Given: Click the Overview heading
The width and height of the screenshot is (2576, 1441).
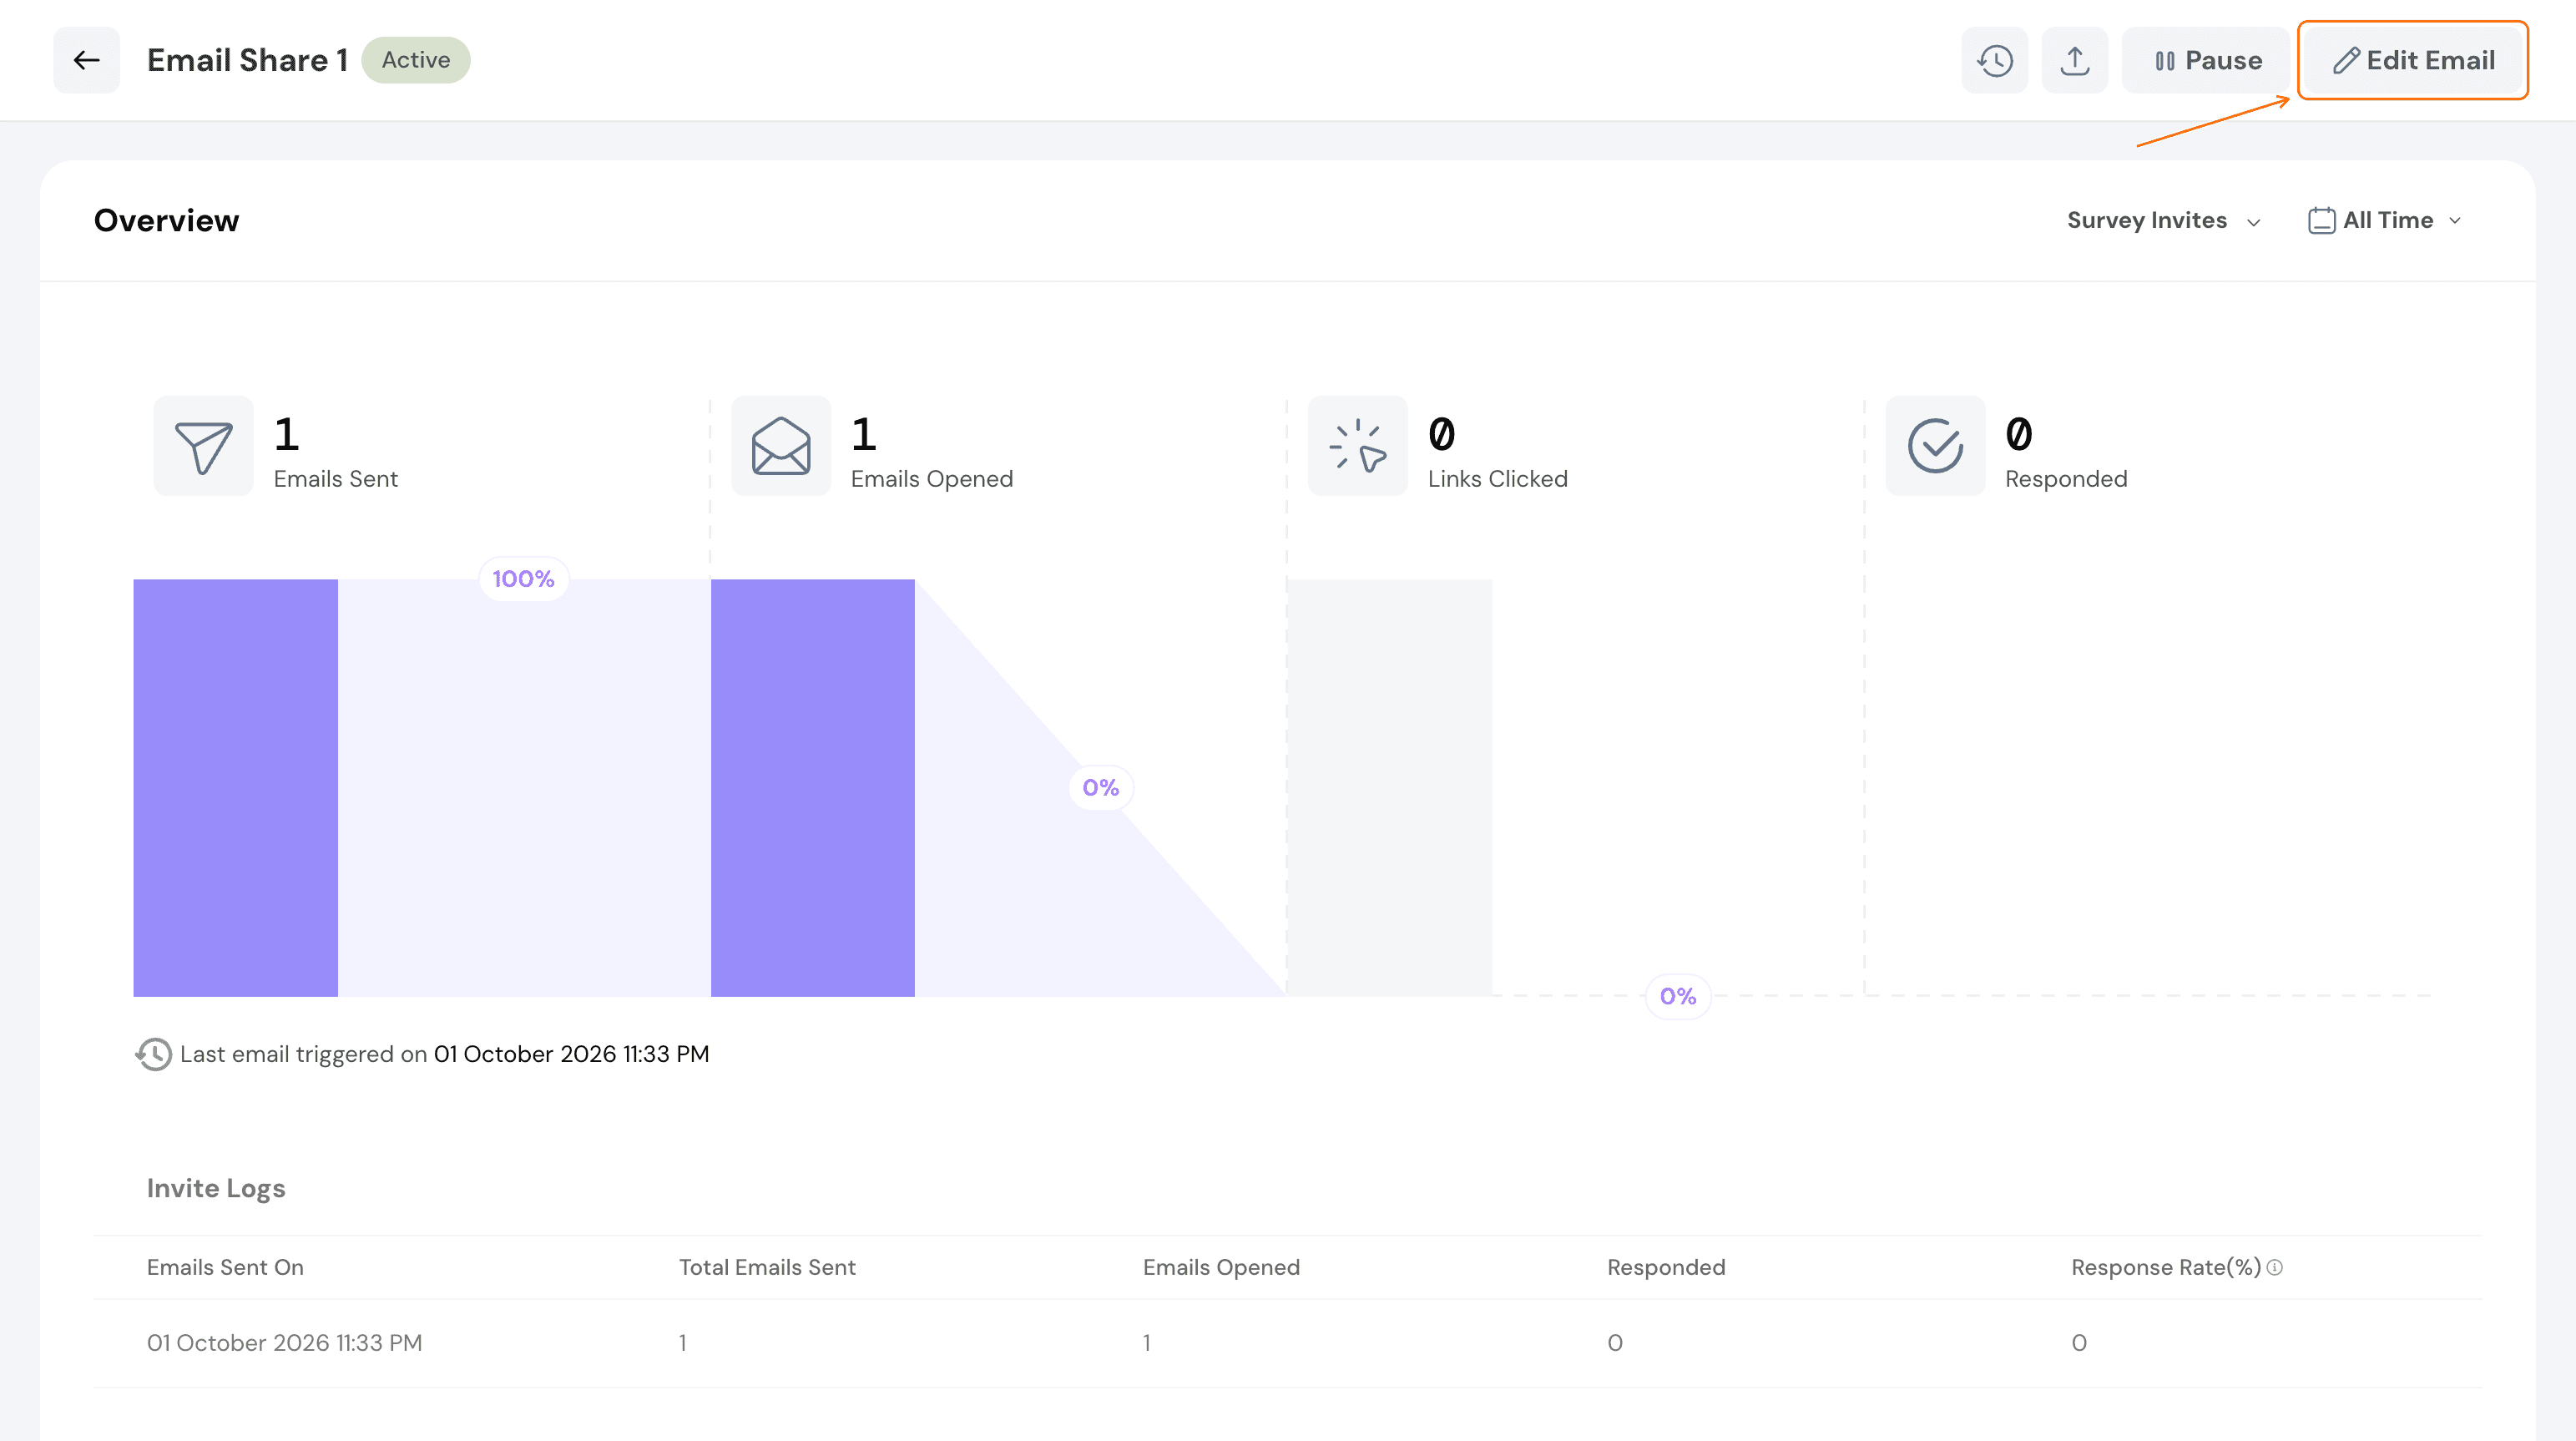Looking at the screenshot, I should tap(167, 220).
